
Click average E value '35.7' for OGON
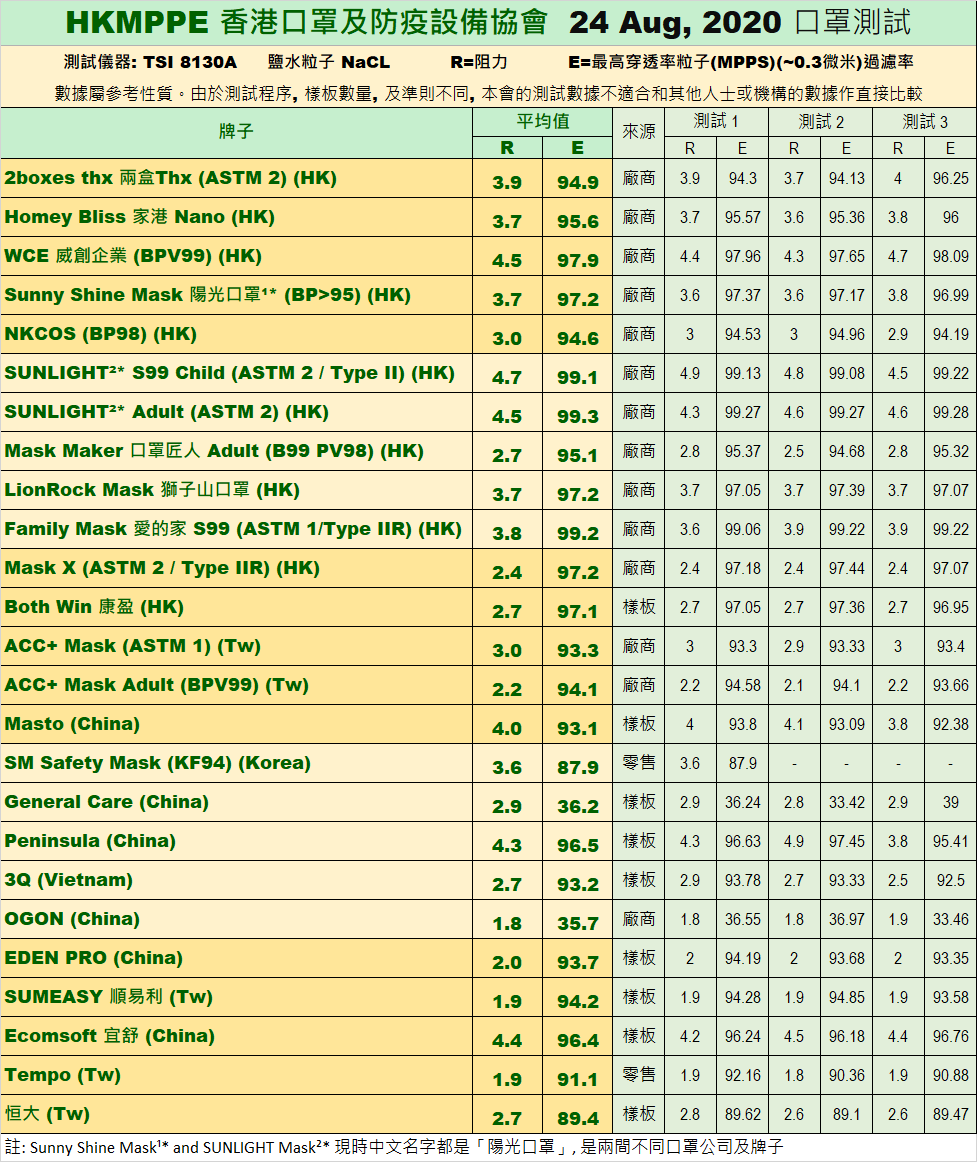pyautogui.click(x=577, y=923)
